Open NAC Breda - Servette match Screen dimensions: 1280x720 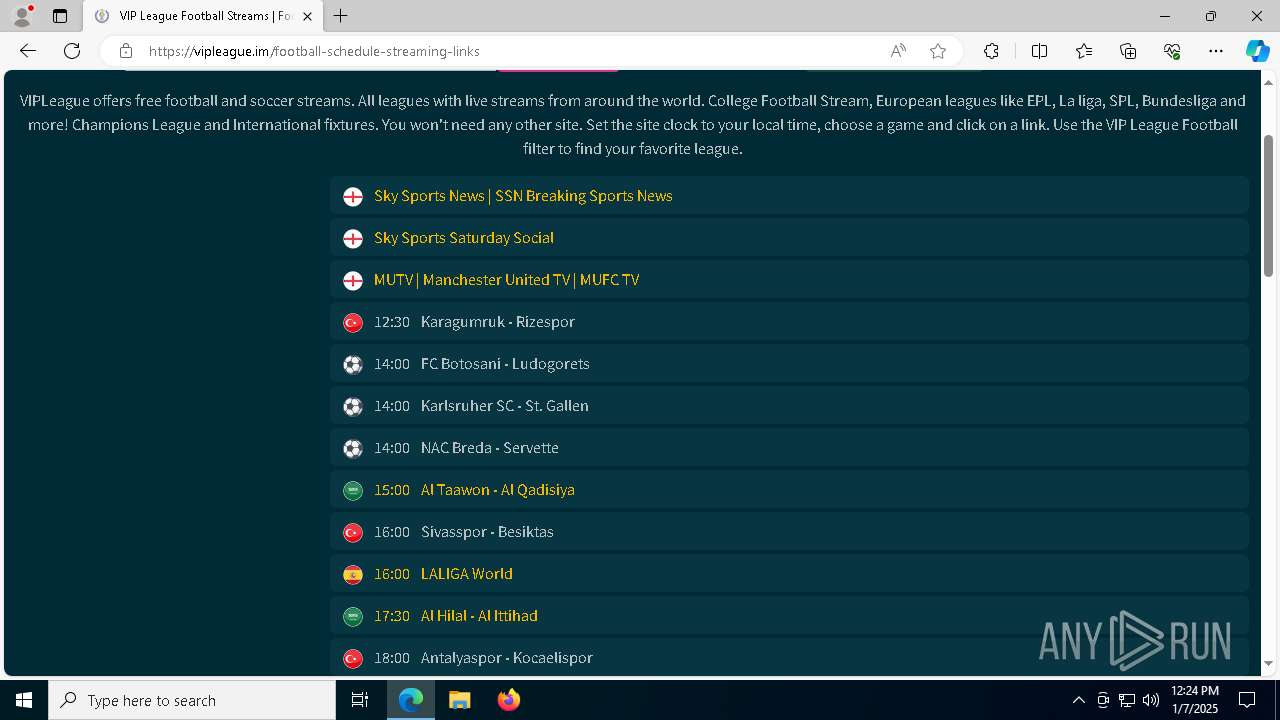click(490, 448)
